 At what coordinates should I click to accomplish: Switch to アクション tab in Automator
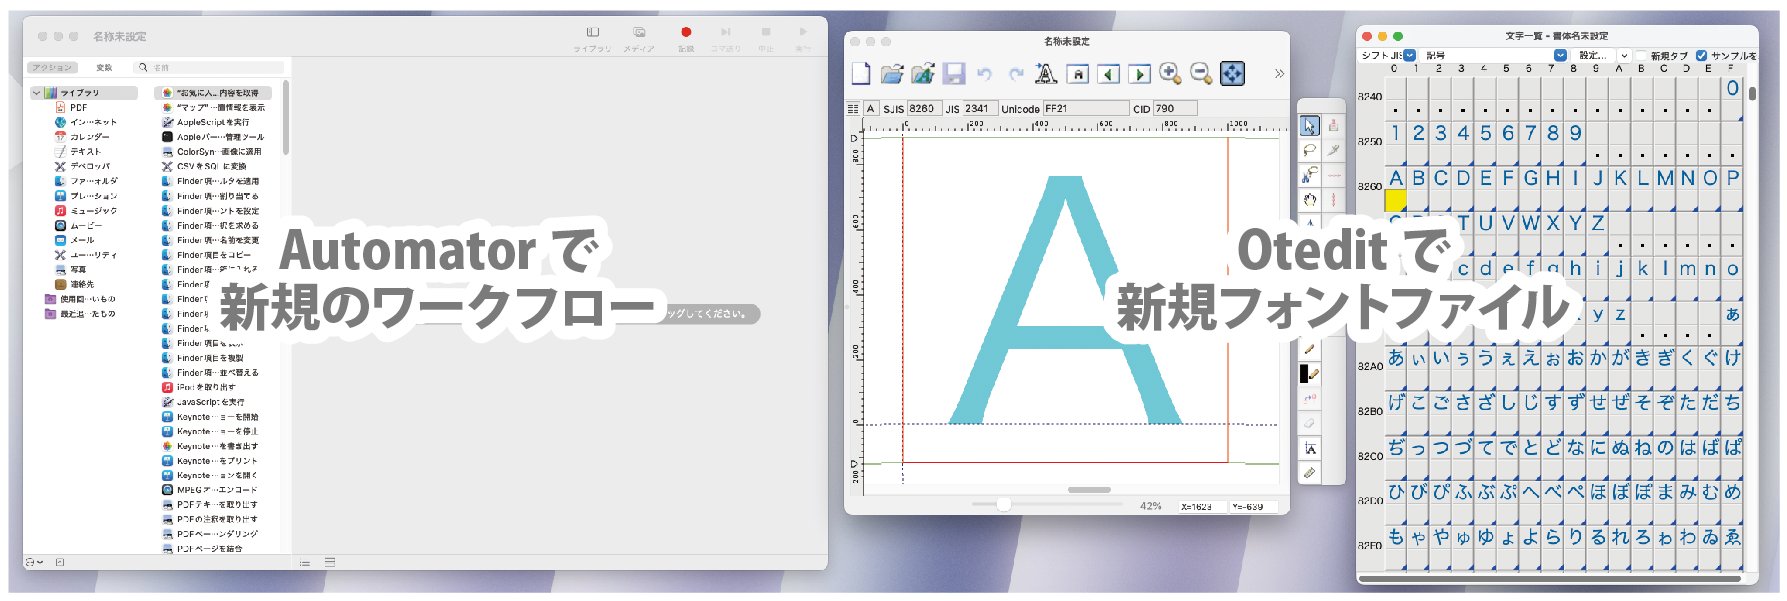(52, 68)
